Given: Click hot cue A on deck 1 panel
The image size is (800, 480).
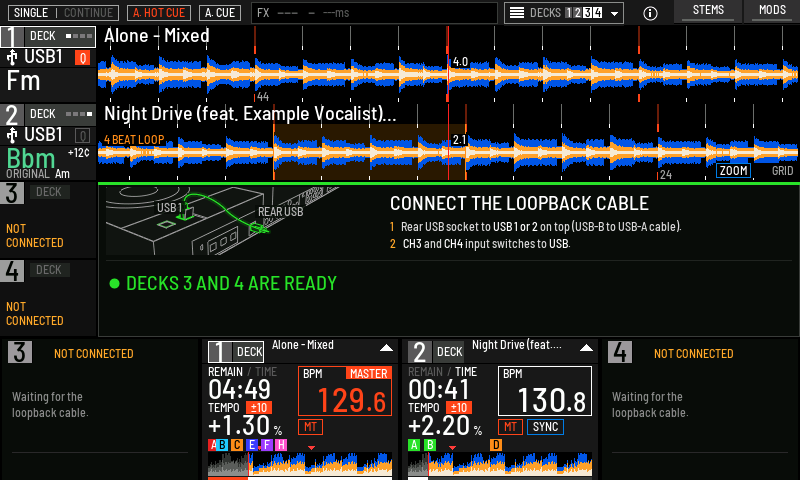Looking at the screenshot, I should point(212,445).
